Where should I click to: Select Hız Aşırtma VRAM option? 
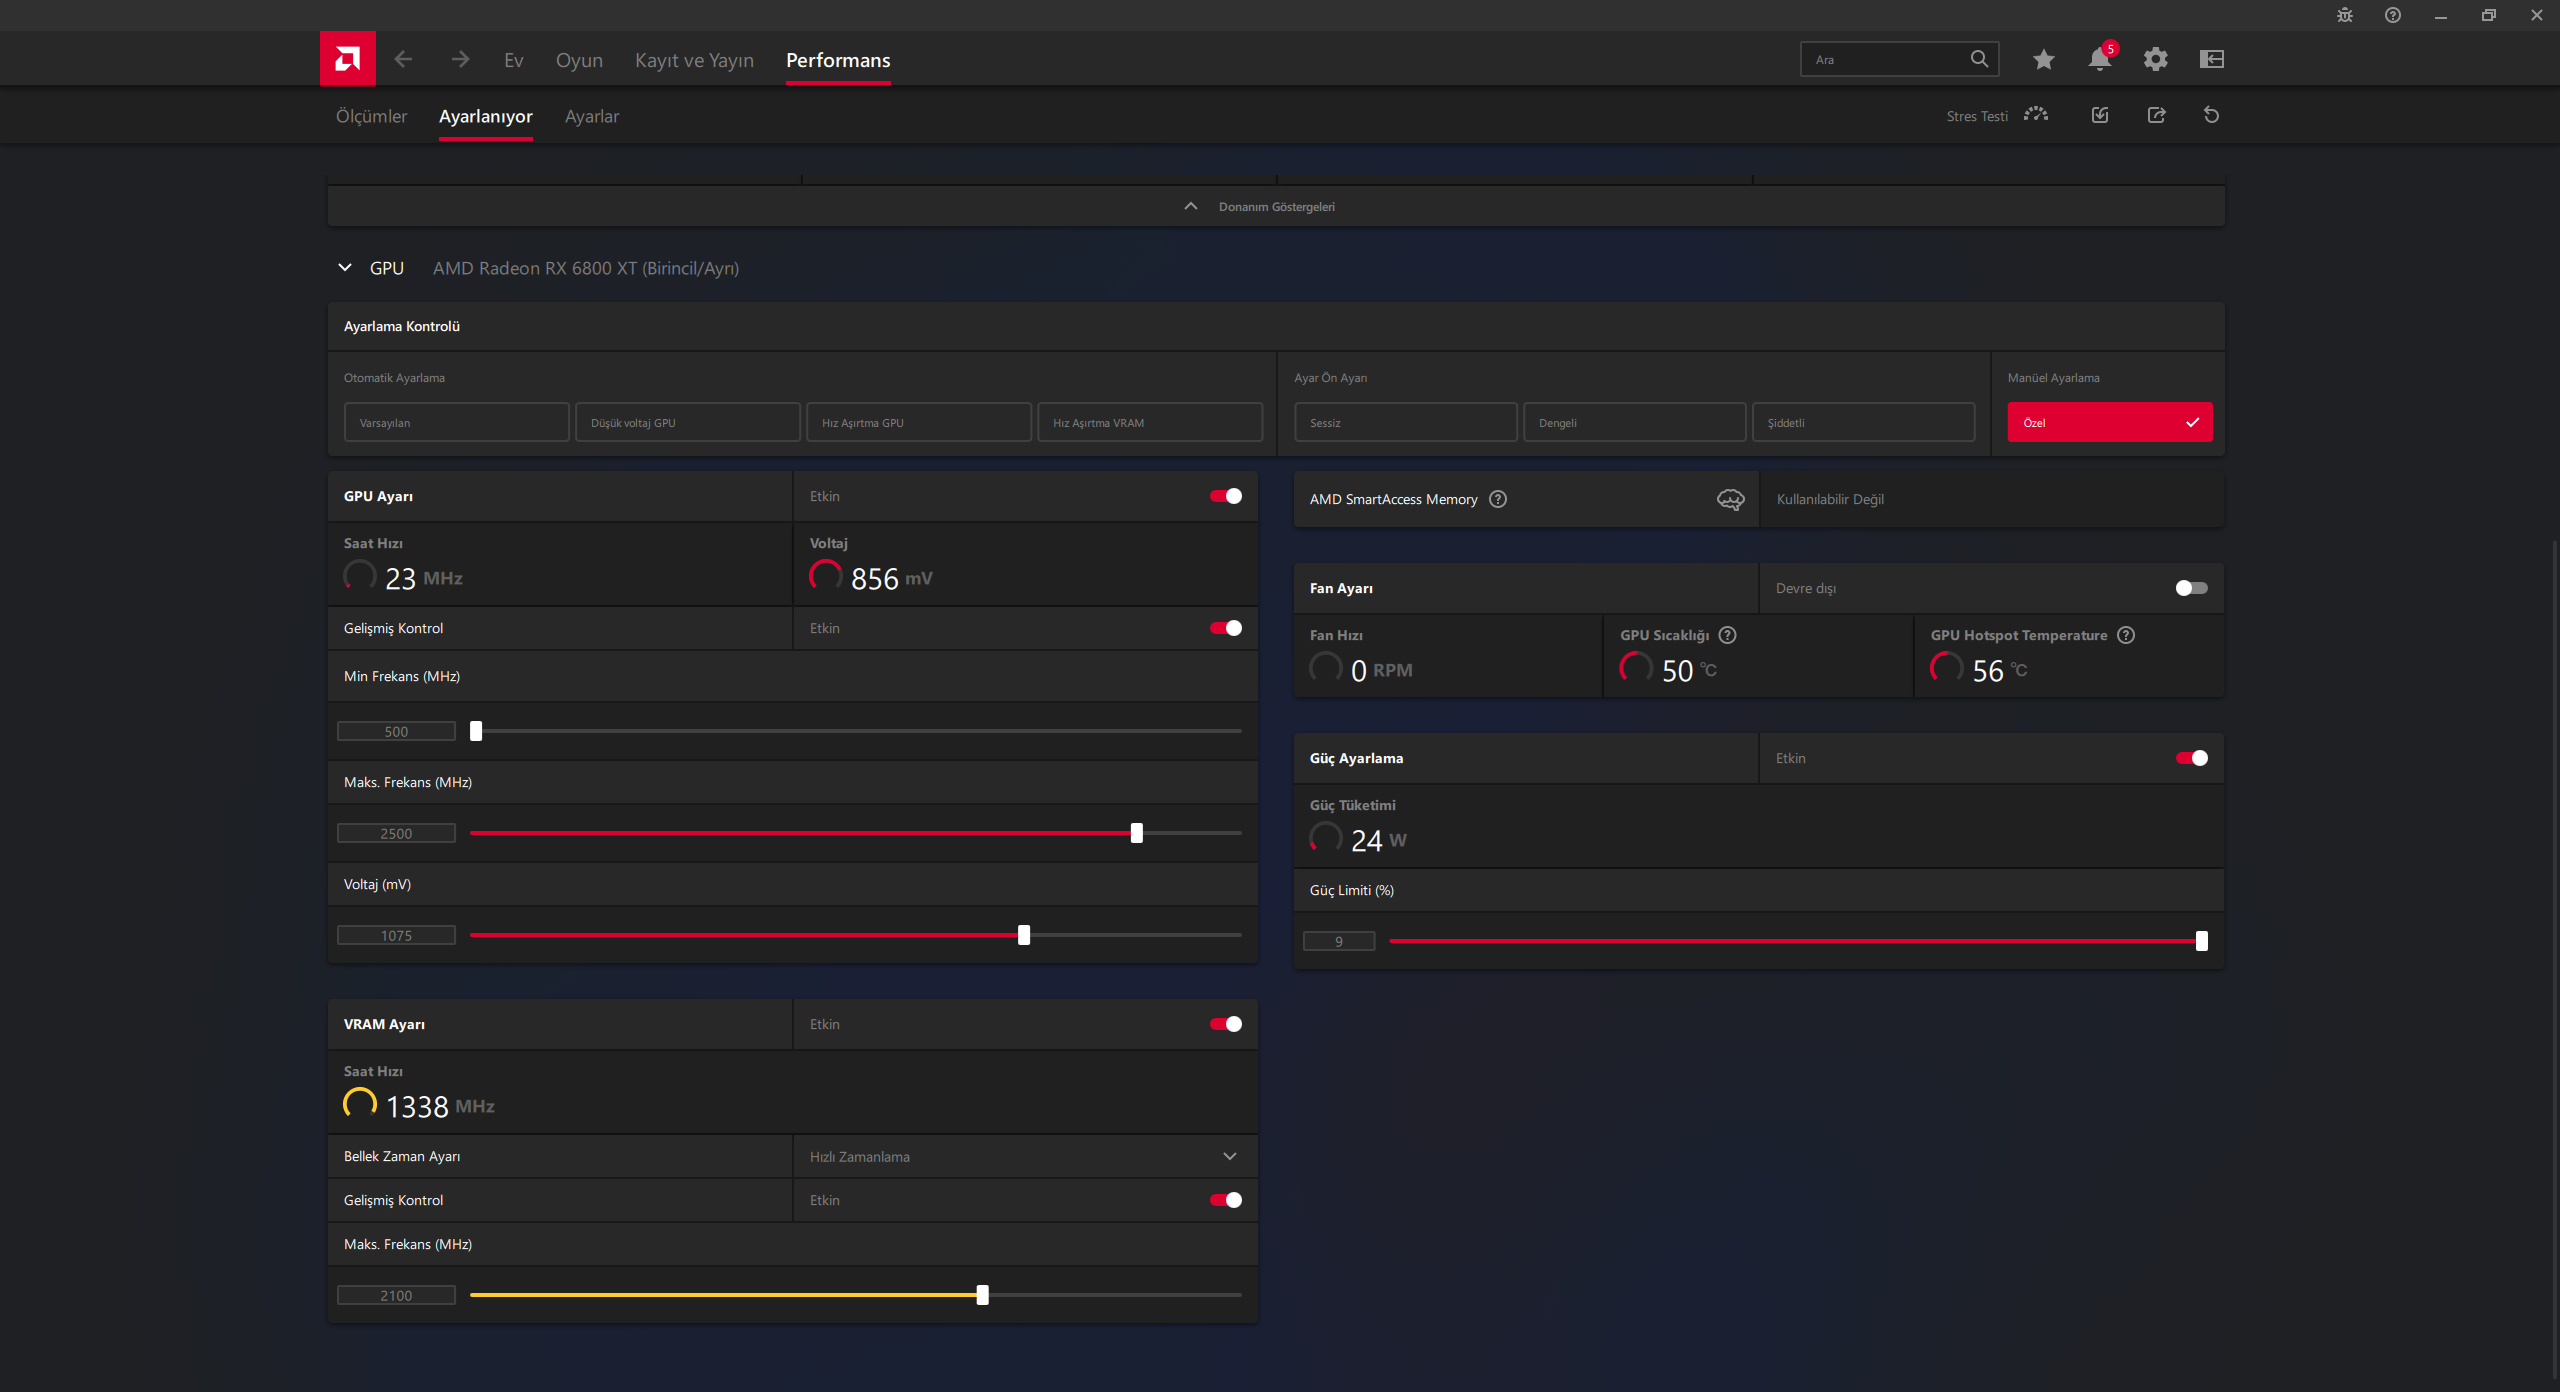coord(1150,422)
